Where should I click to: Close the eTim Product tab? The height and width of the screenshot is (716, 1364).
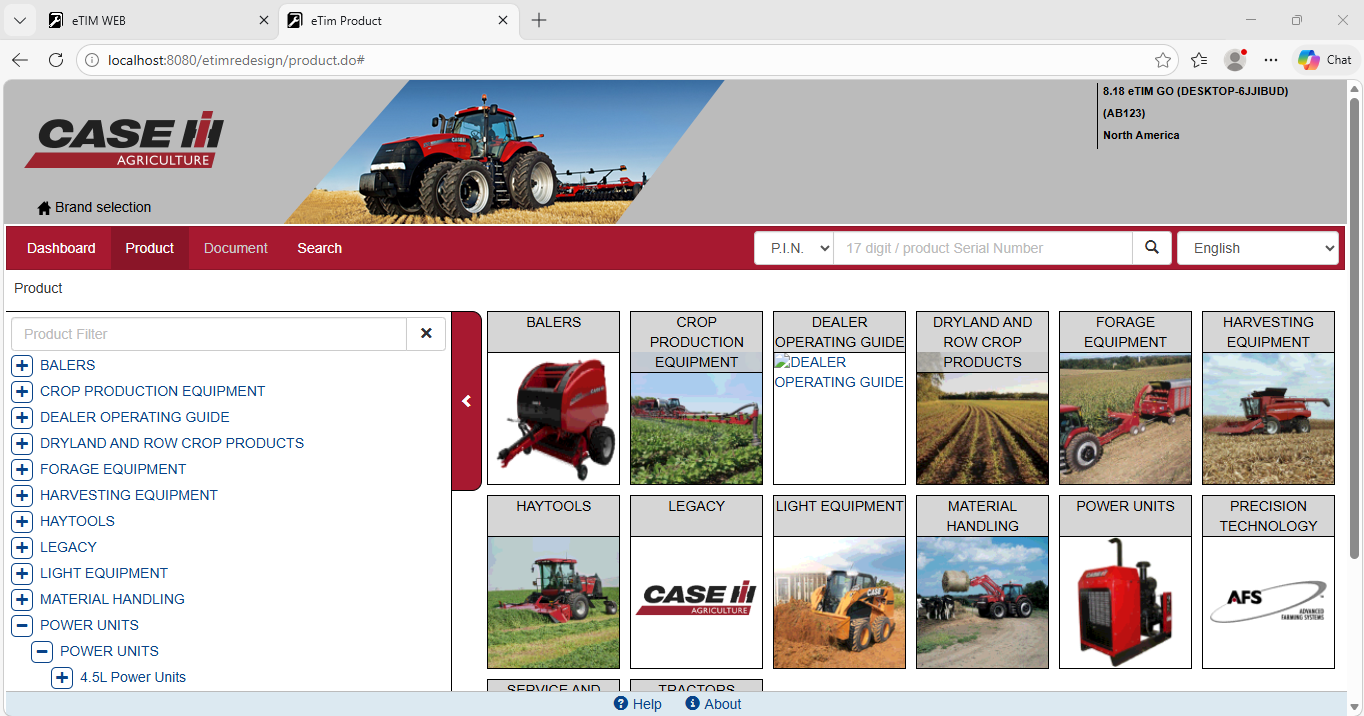point(503,20)
